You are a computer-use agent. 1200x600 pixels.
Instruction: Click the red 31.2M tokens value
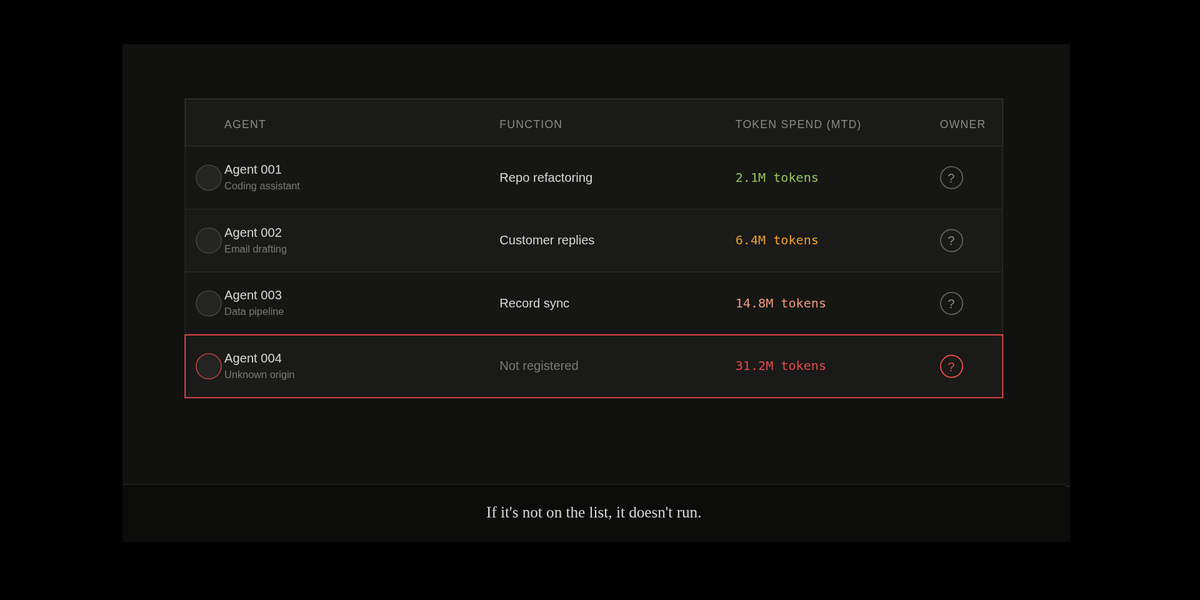[781, 366]
